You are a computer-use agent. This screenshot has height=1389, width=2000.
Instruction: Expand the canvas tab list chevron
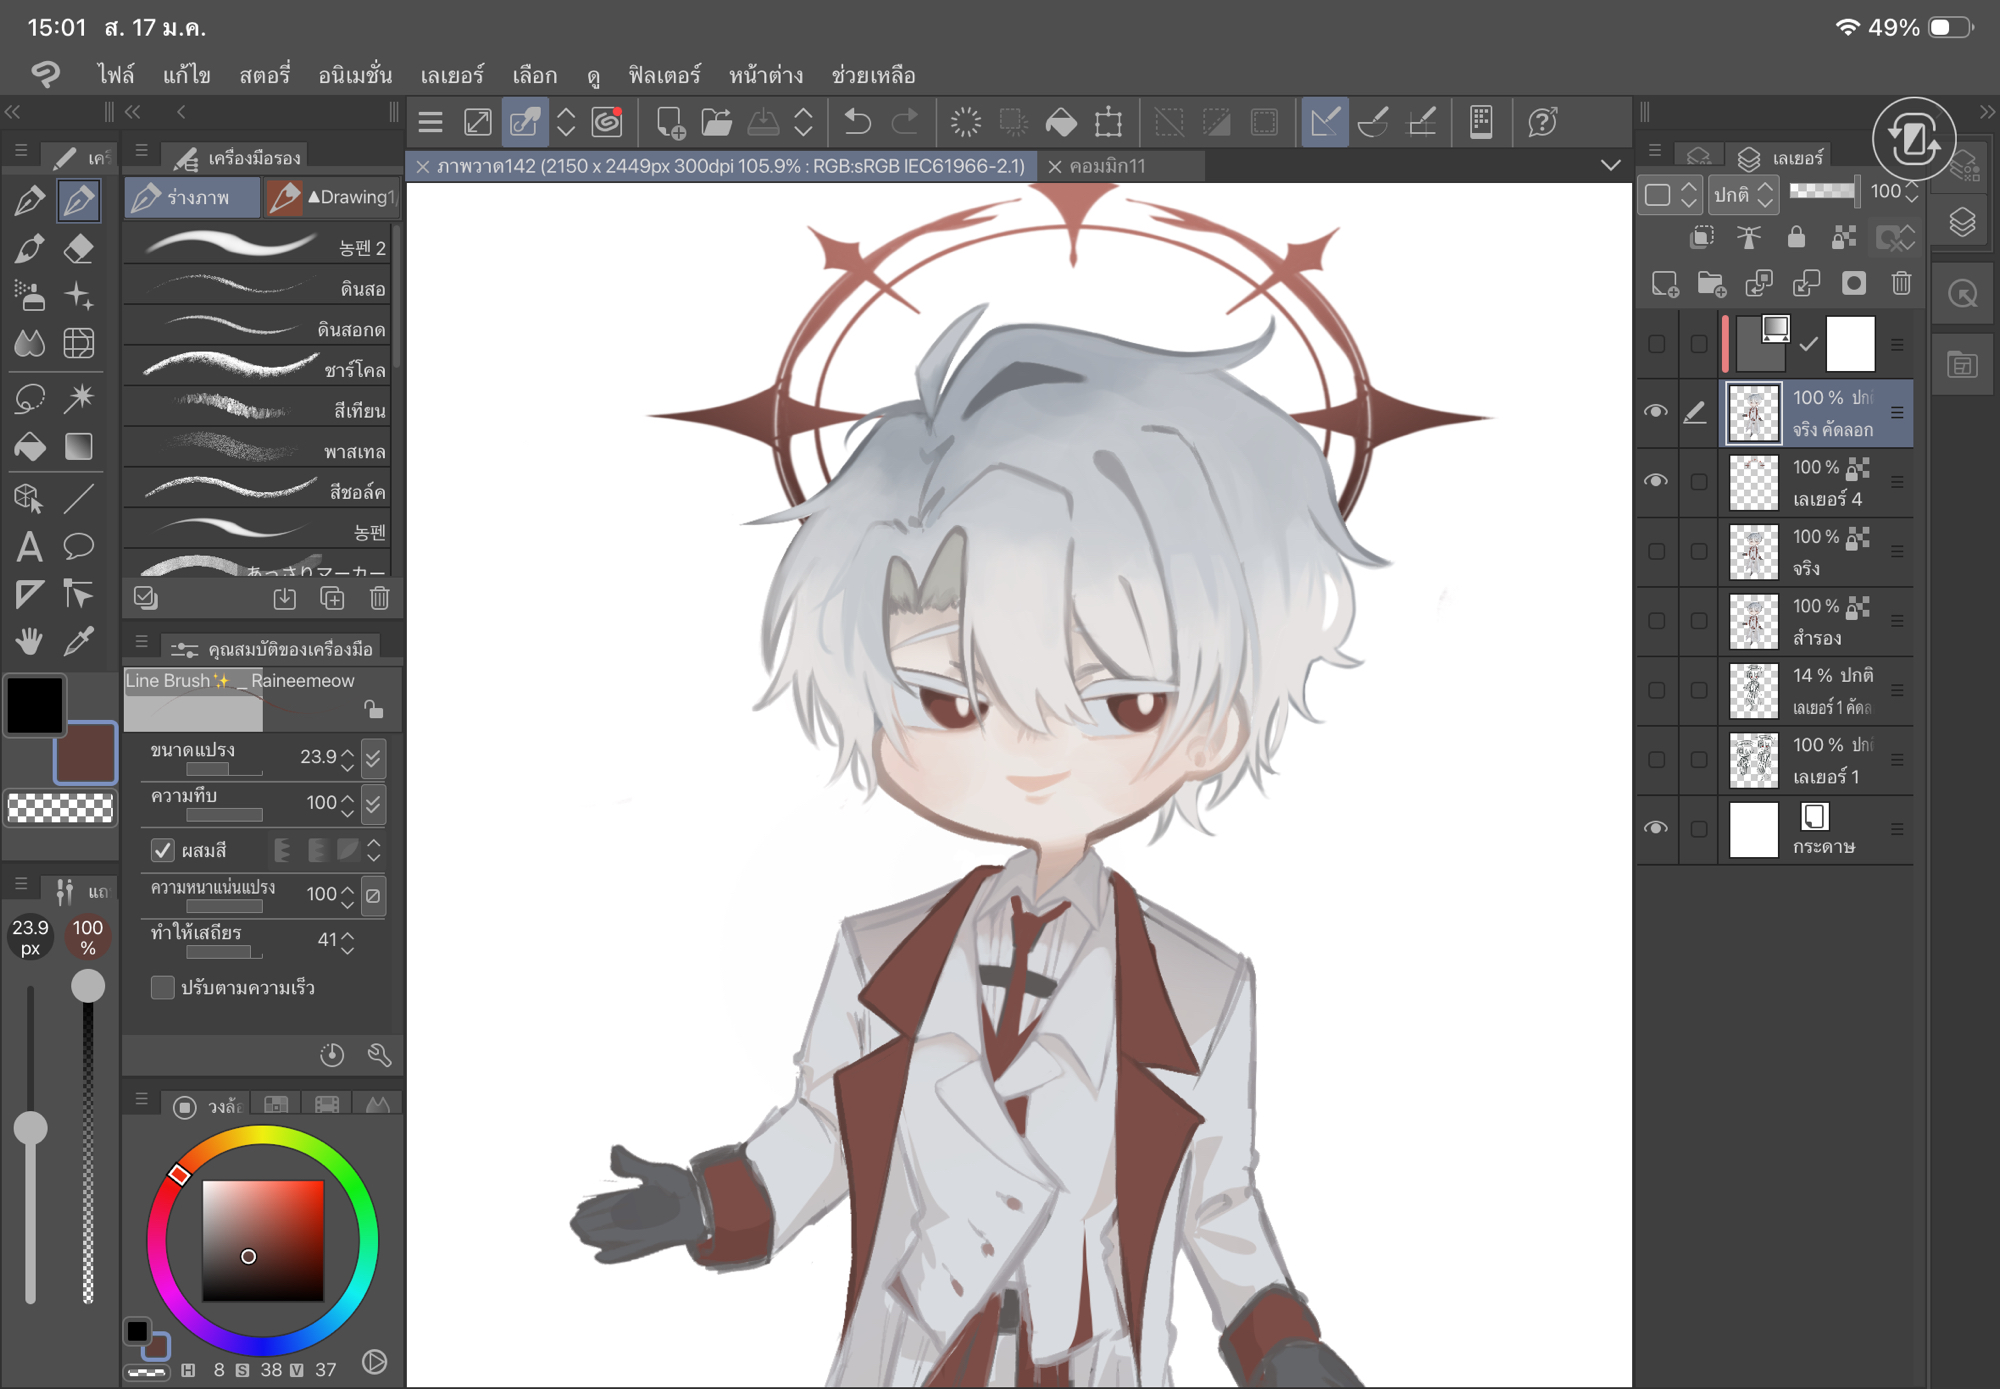click(1610, 166)
